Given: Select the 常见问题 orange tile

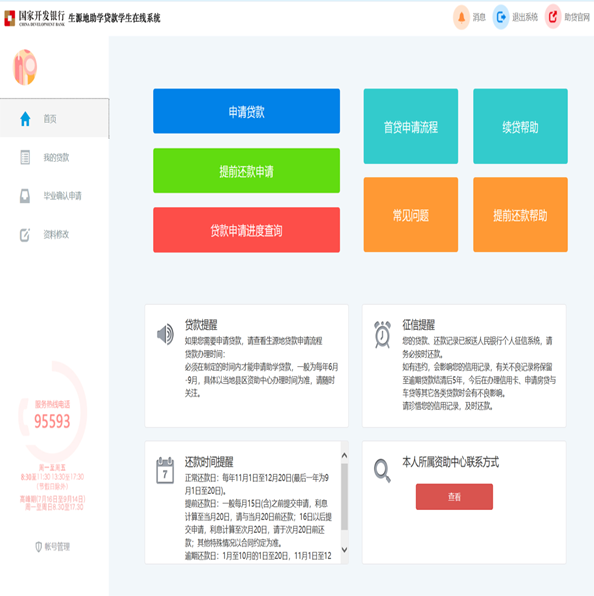Looking at the screenshot, I should [x=411, y=215].
